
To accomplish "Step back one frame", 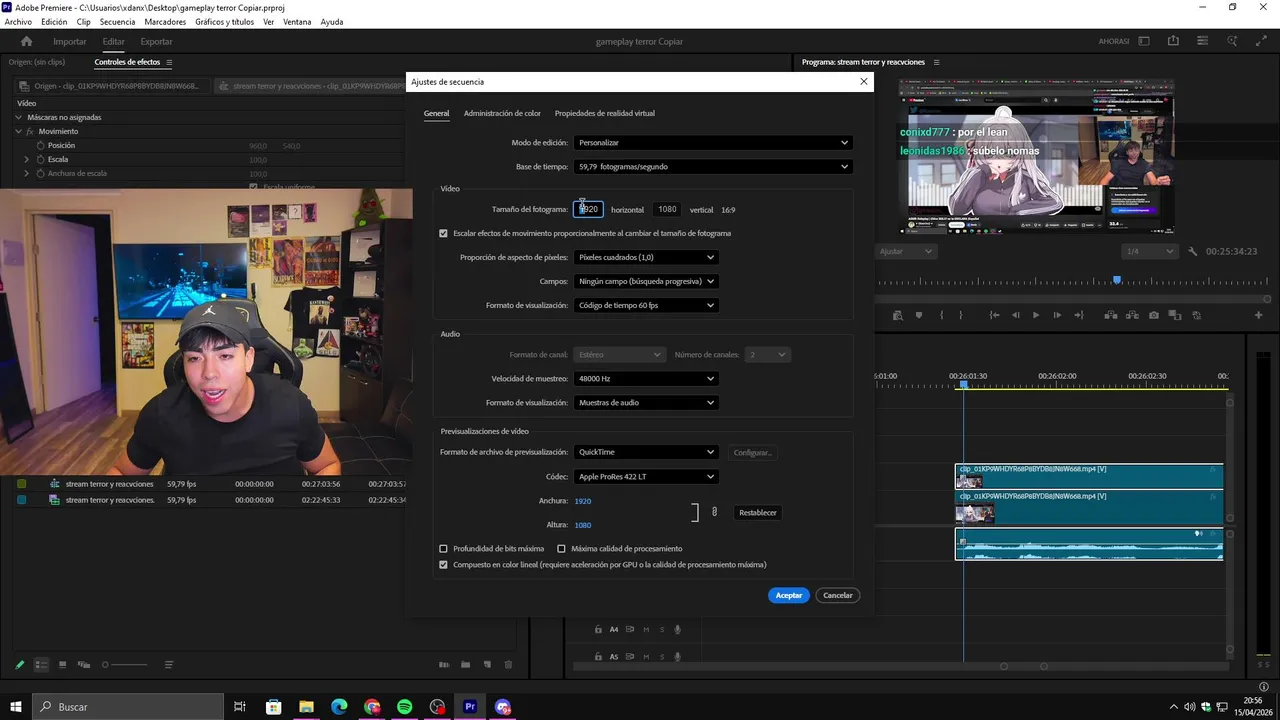I will click(1016, 315).
